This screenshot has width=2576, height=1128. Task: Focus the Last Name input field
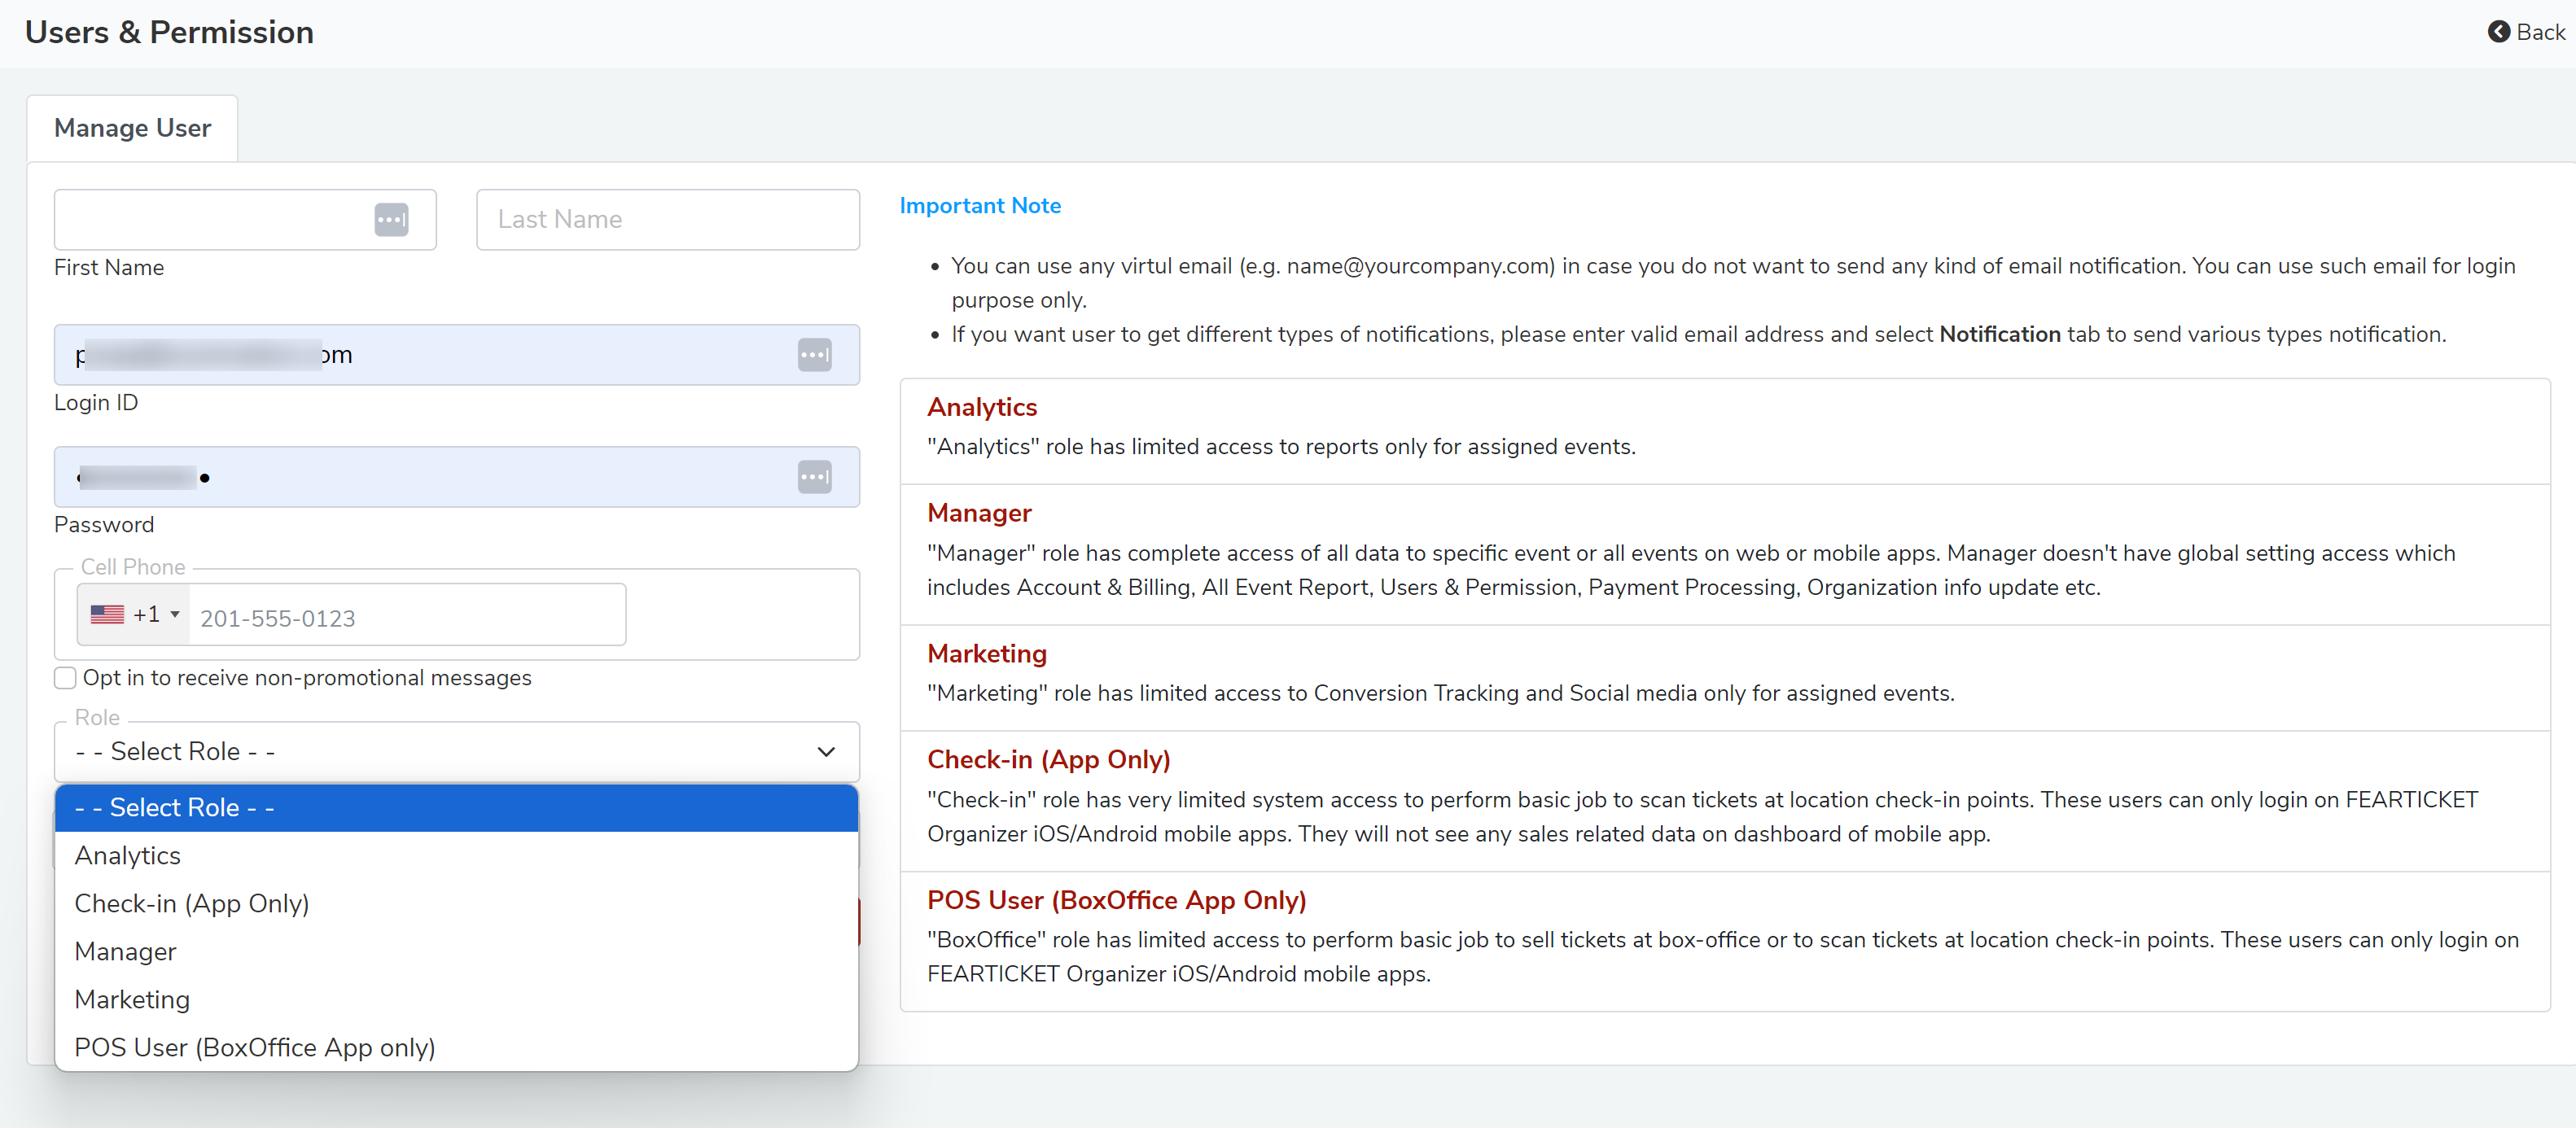pos(668,220)
